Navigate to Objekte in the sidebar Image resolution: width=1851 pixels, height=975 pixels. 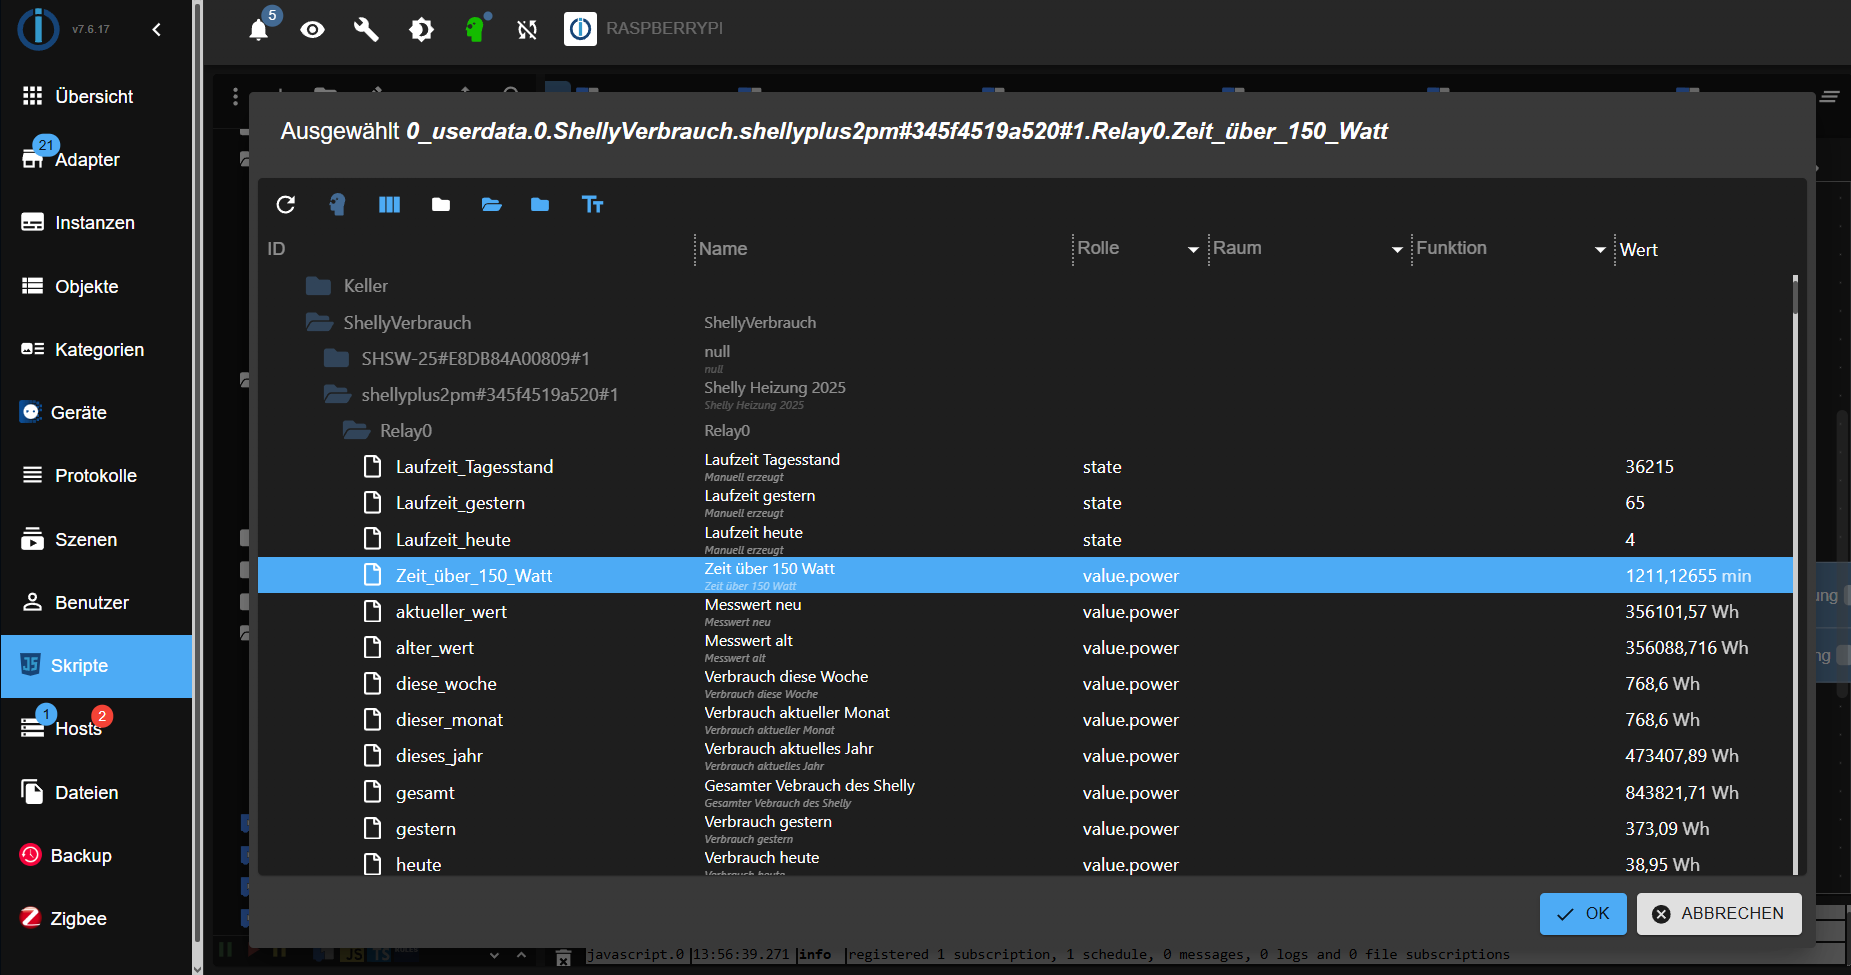(96, 286)
